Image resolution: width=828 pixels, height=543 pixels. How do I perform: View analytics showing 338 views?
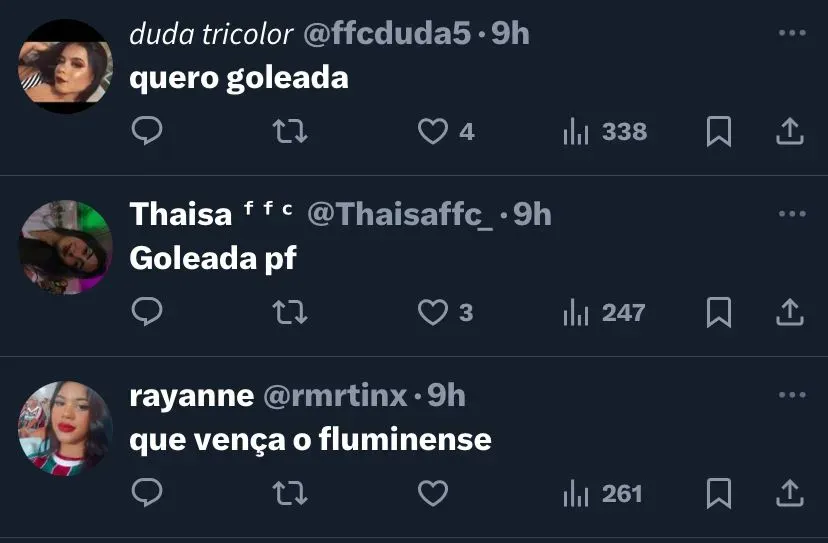605,131
